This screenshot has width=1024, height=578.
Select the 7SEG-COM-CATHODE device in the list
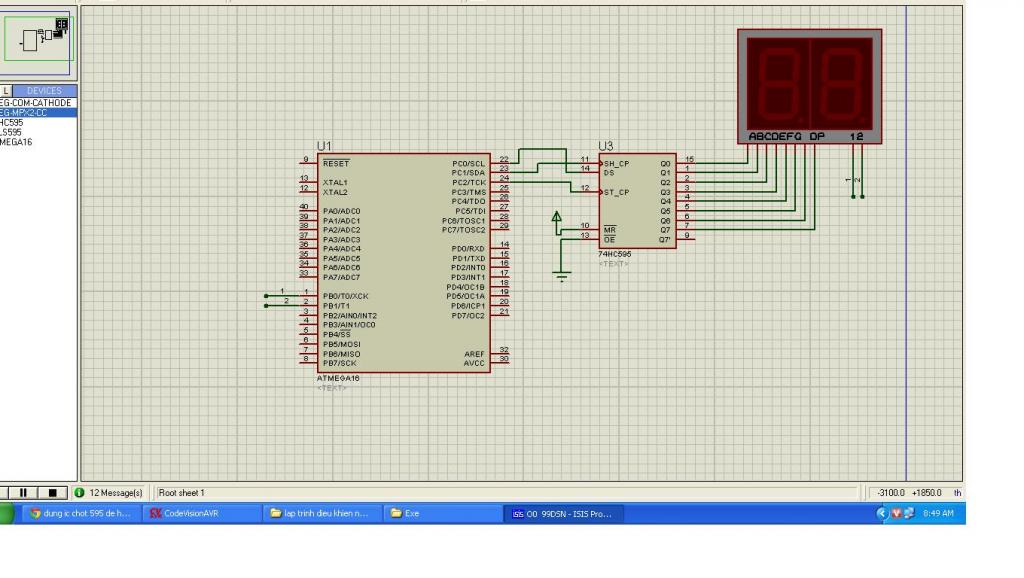36,103
